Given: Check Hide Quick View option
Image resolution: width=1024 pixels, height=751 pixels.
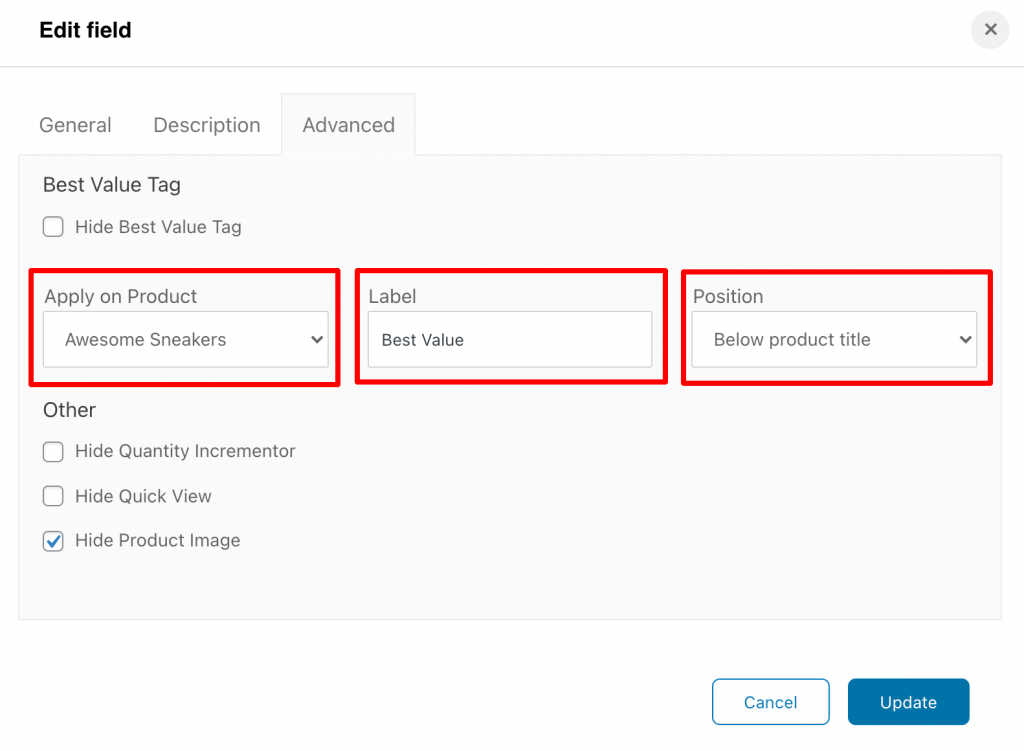Looking at the screenshot, I should 54,496.
